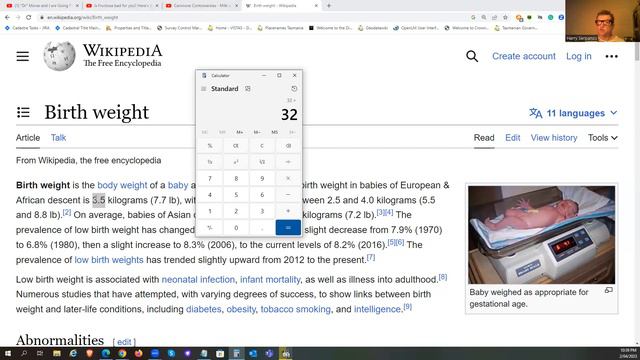Click Calculator digit 5 button
Image resolution: width=640 pixels, height=360 pixels.
[236, 195]
